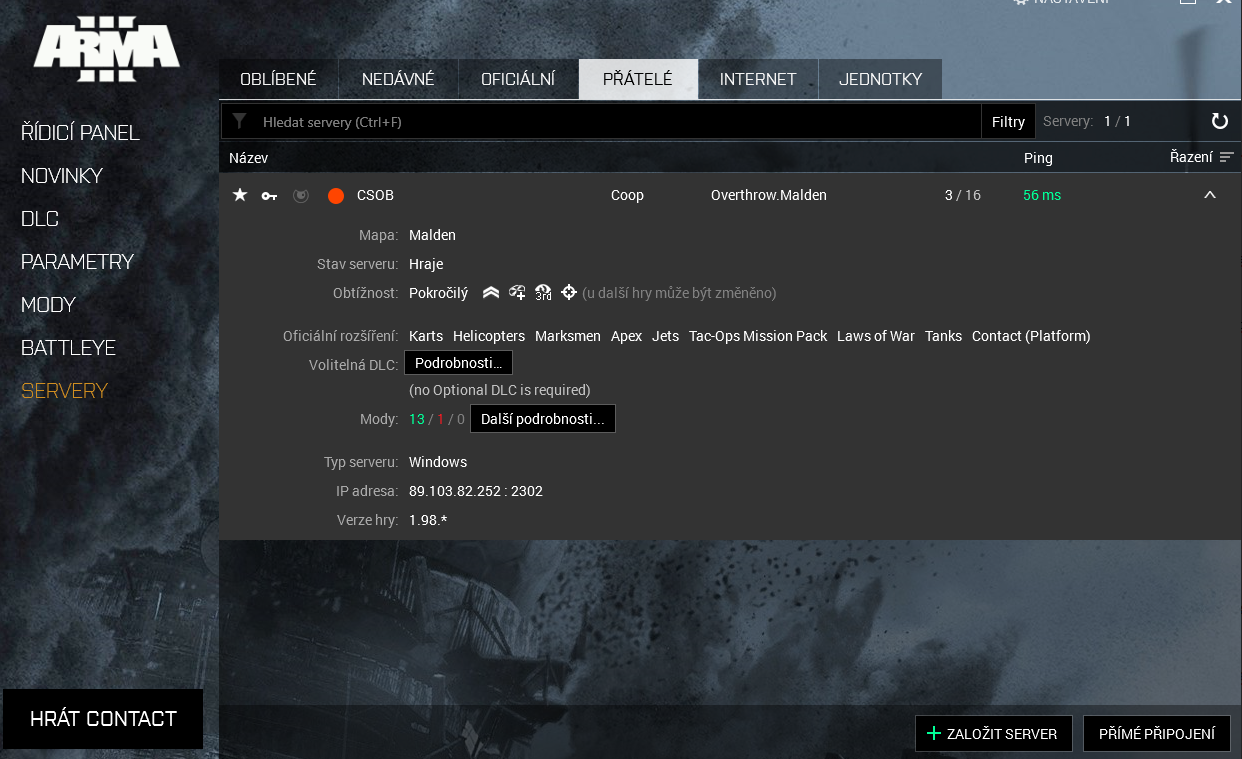Open the Filtry panel

[1008, 121]
